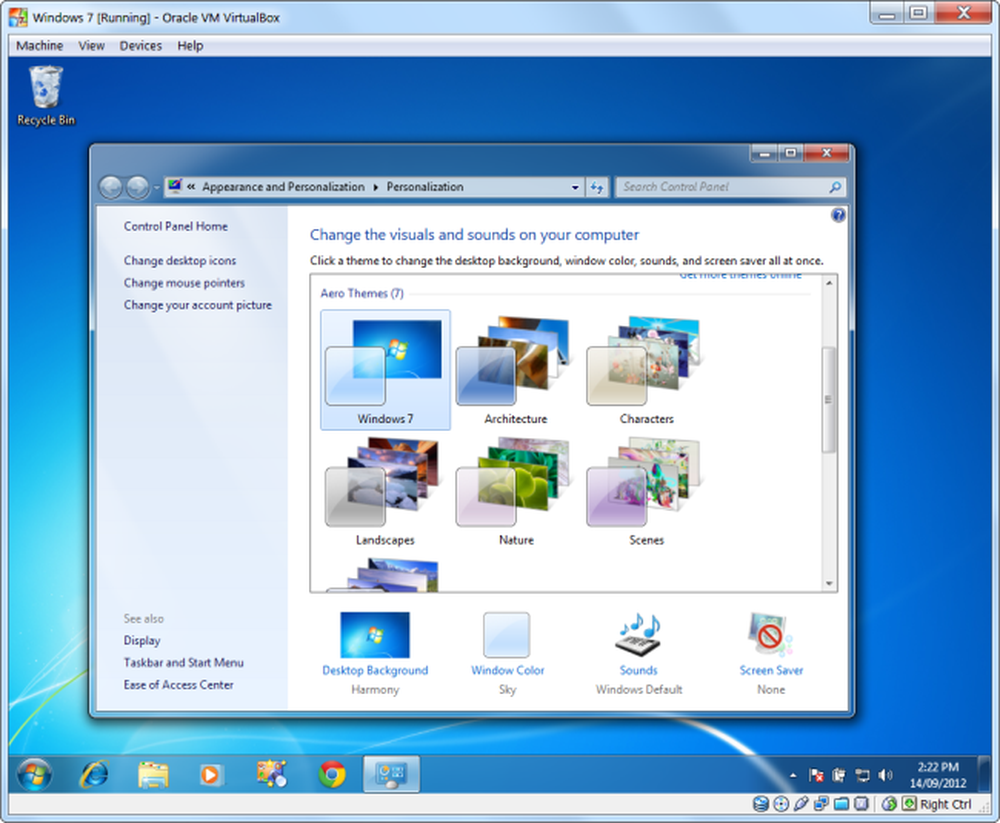Click the Action Center flag tray icon
This screenshot has width=1000, height=823.
[x=816, y=775]
